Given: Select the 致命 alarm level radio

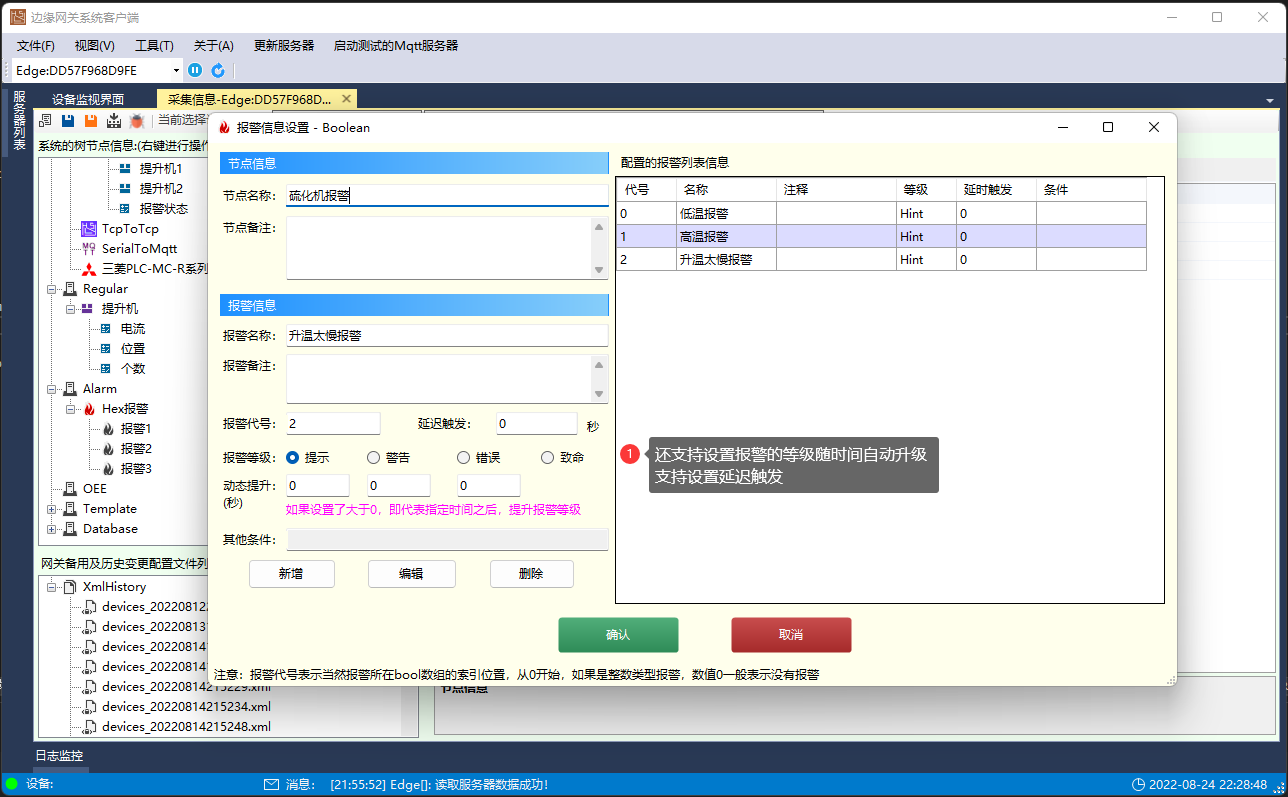Looking at the screenshot, I should [548, 457].
